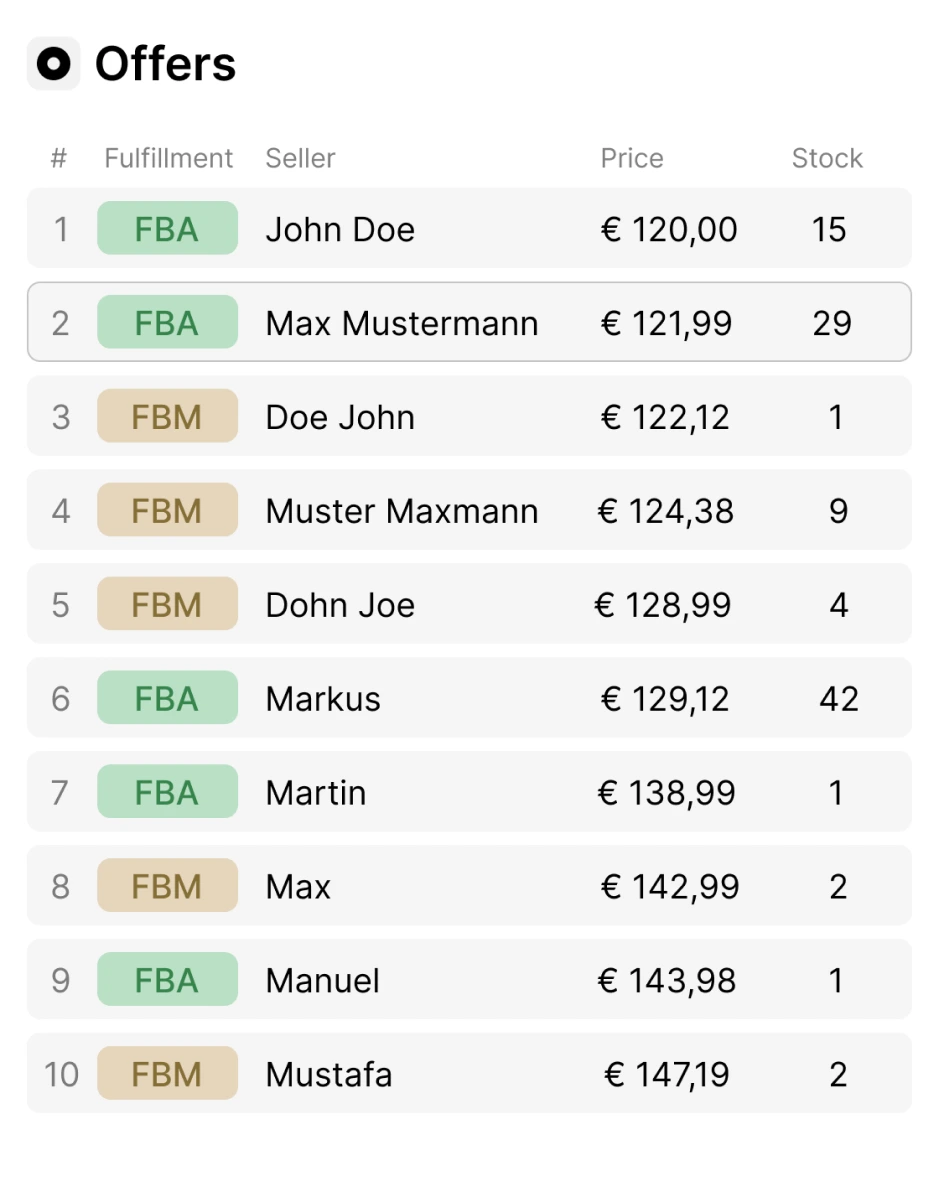Toggle the FBM badge on Max's row
Viewport: 939px width, 1180px height.
(x=166, y=886)
